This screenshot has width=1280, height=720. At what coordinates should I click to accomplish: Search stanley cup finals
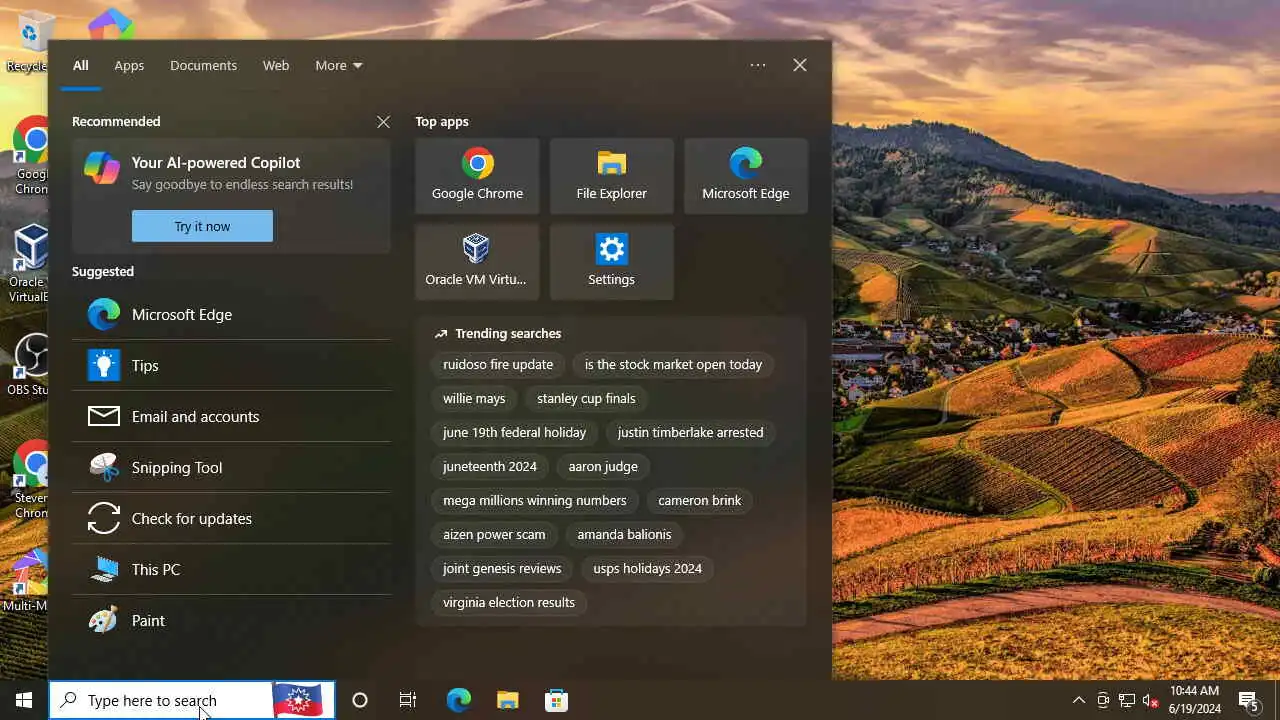pos(586,399)
